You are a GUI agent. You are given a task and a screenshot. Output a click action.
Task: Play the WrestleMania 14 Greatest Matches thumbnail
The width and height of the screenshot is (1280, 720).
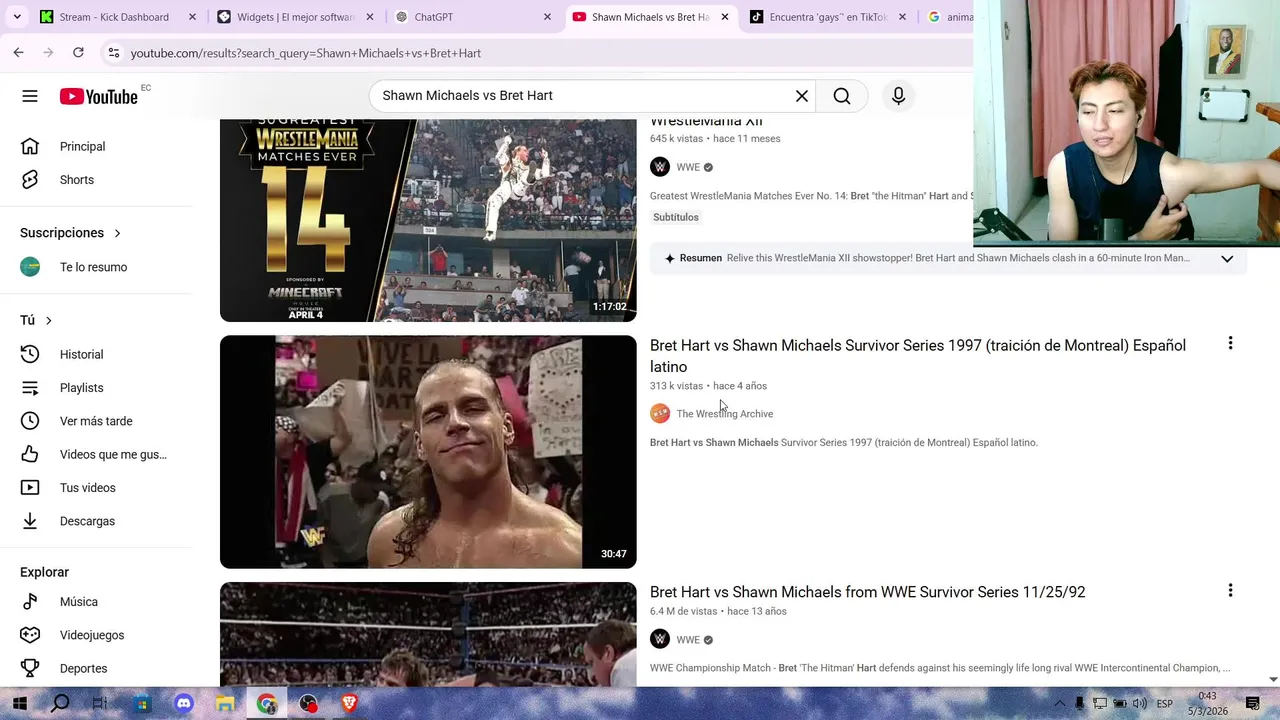[x=428, y=220]
